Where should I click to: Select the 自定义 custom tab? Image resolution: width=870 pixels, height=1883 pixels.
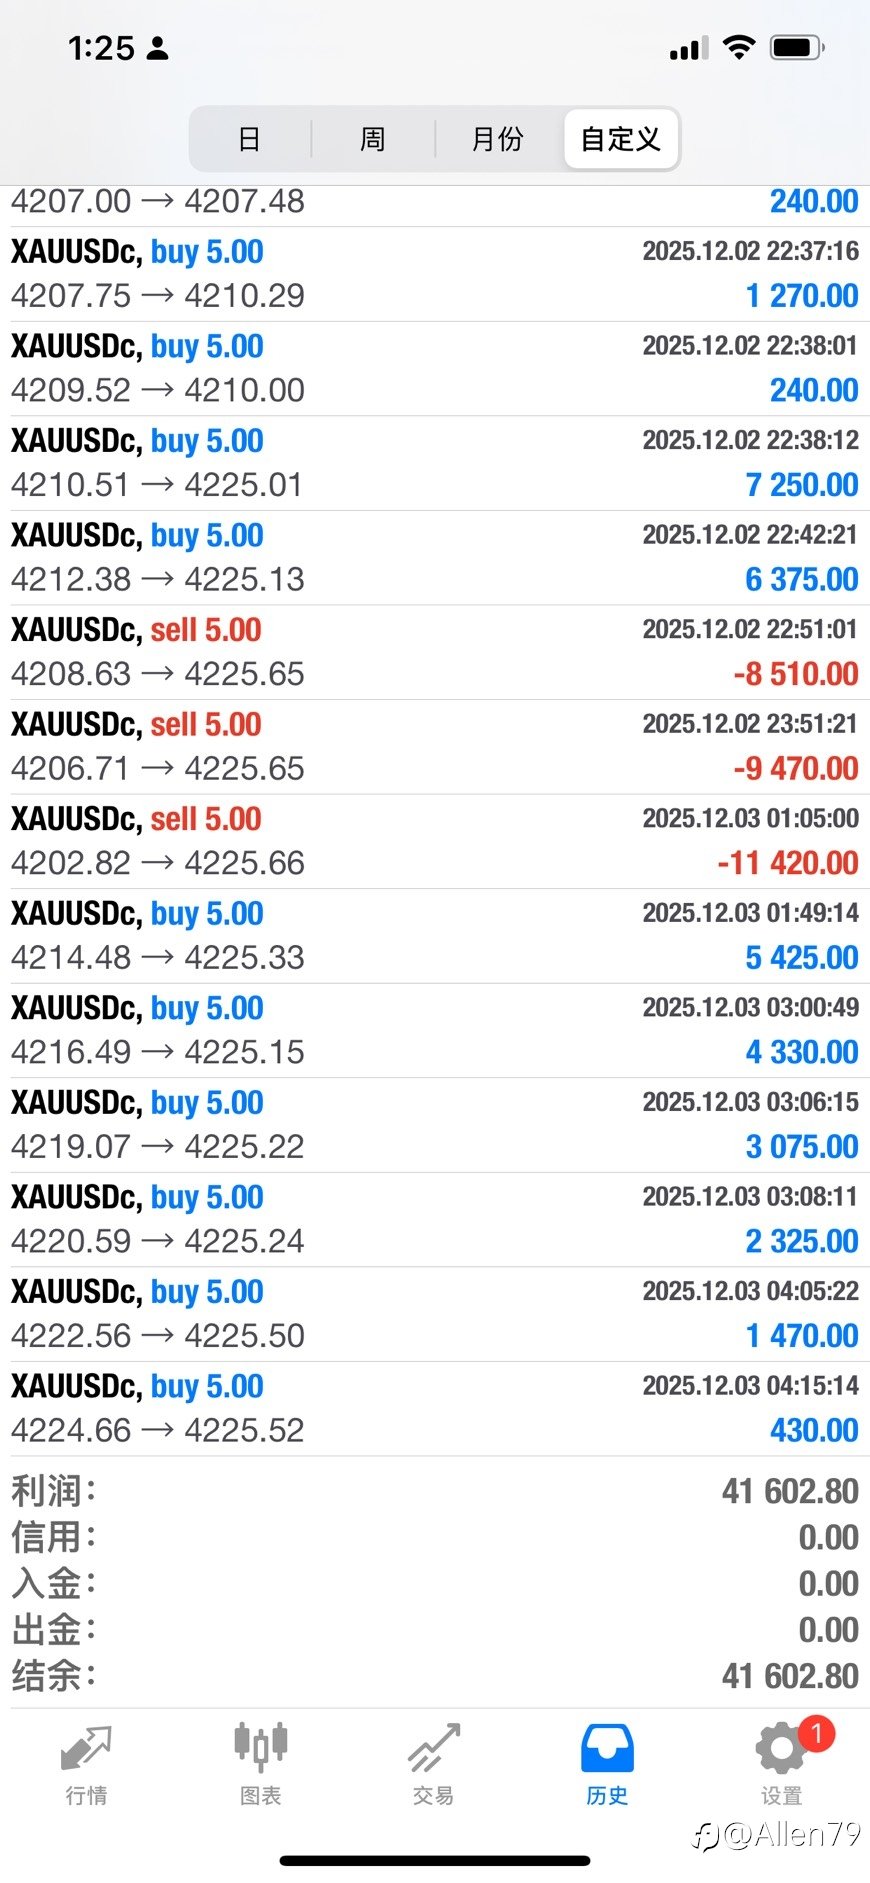pyautogui.click(x=621, y=139)
